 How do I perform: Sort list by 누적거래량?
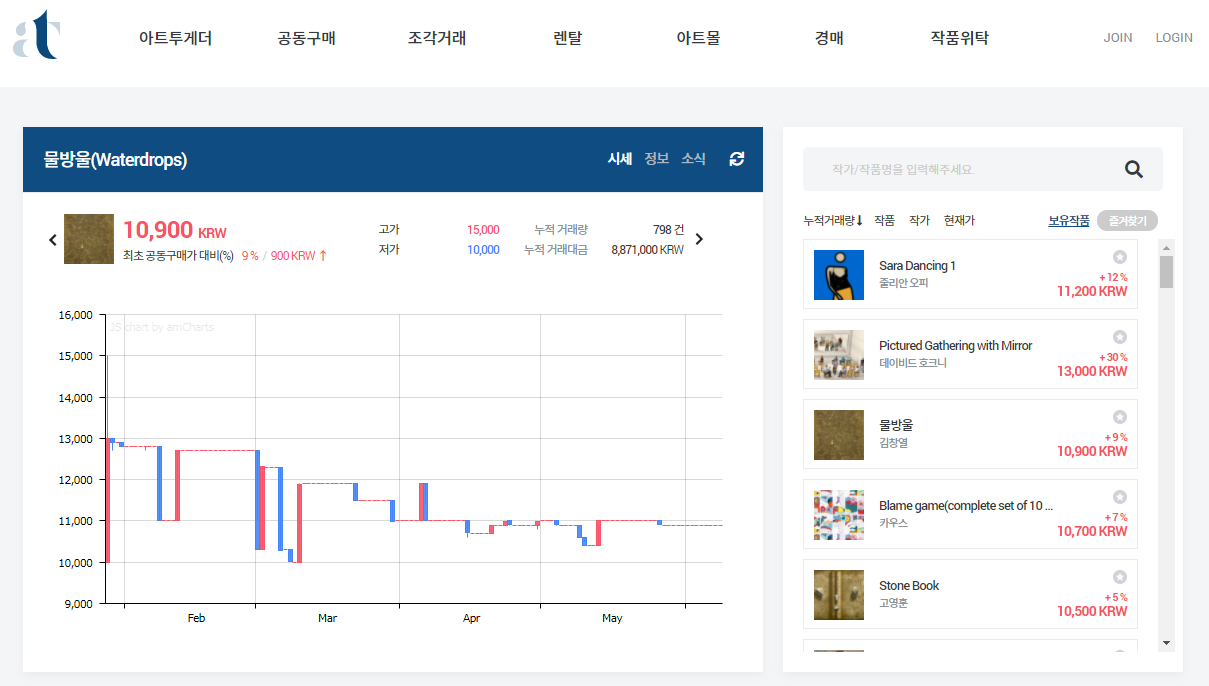click(833, 220)
